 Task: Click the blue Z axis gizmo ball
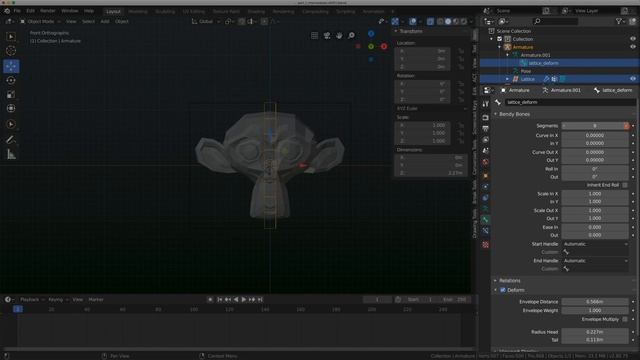[371, 33]
